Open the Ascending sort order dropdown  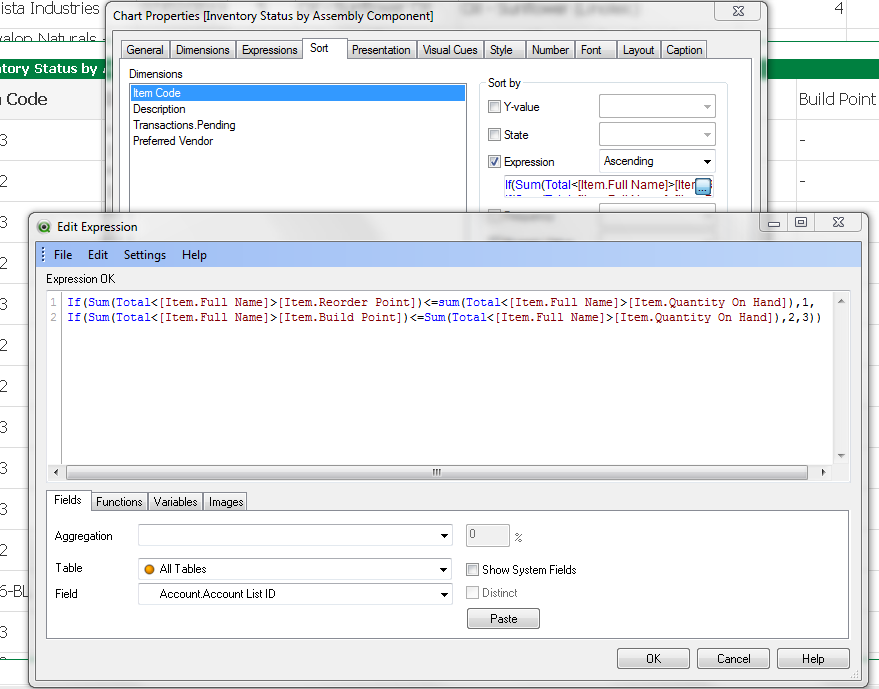(657, 161)
